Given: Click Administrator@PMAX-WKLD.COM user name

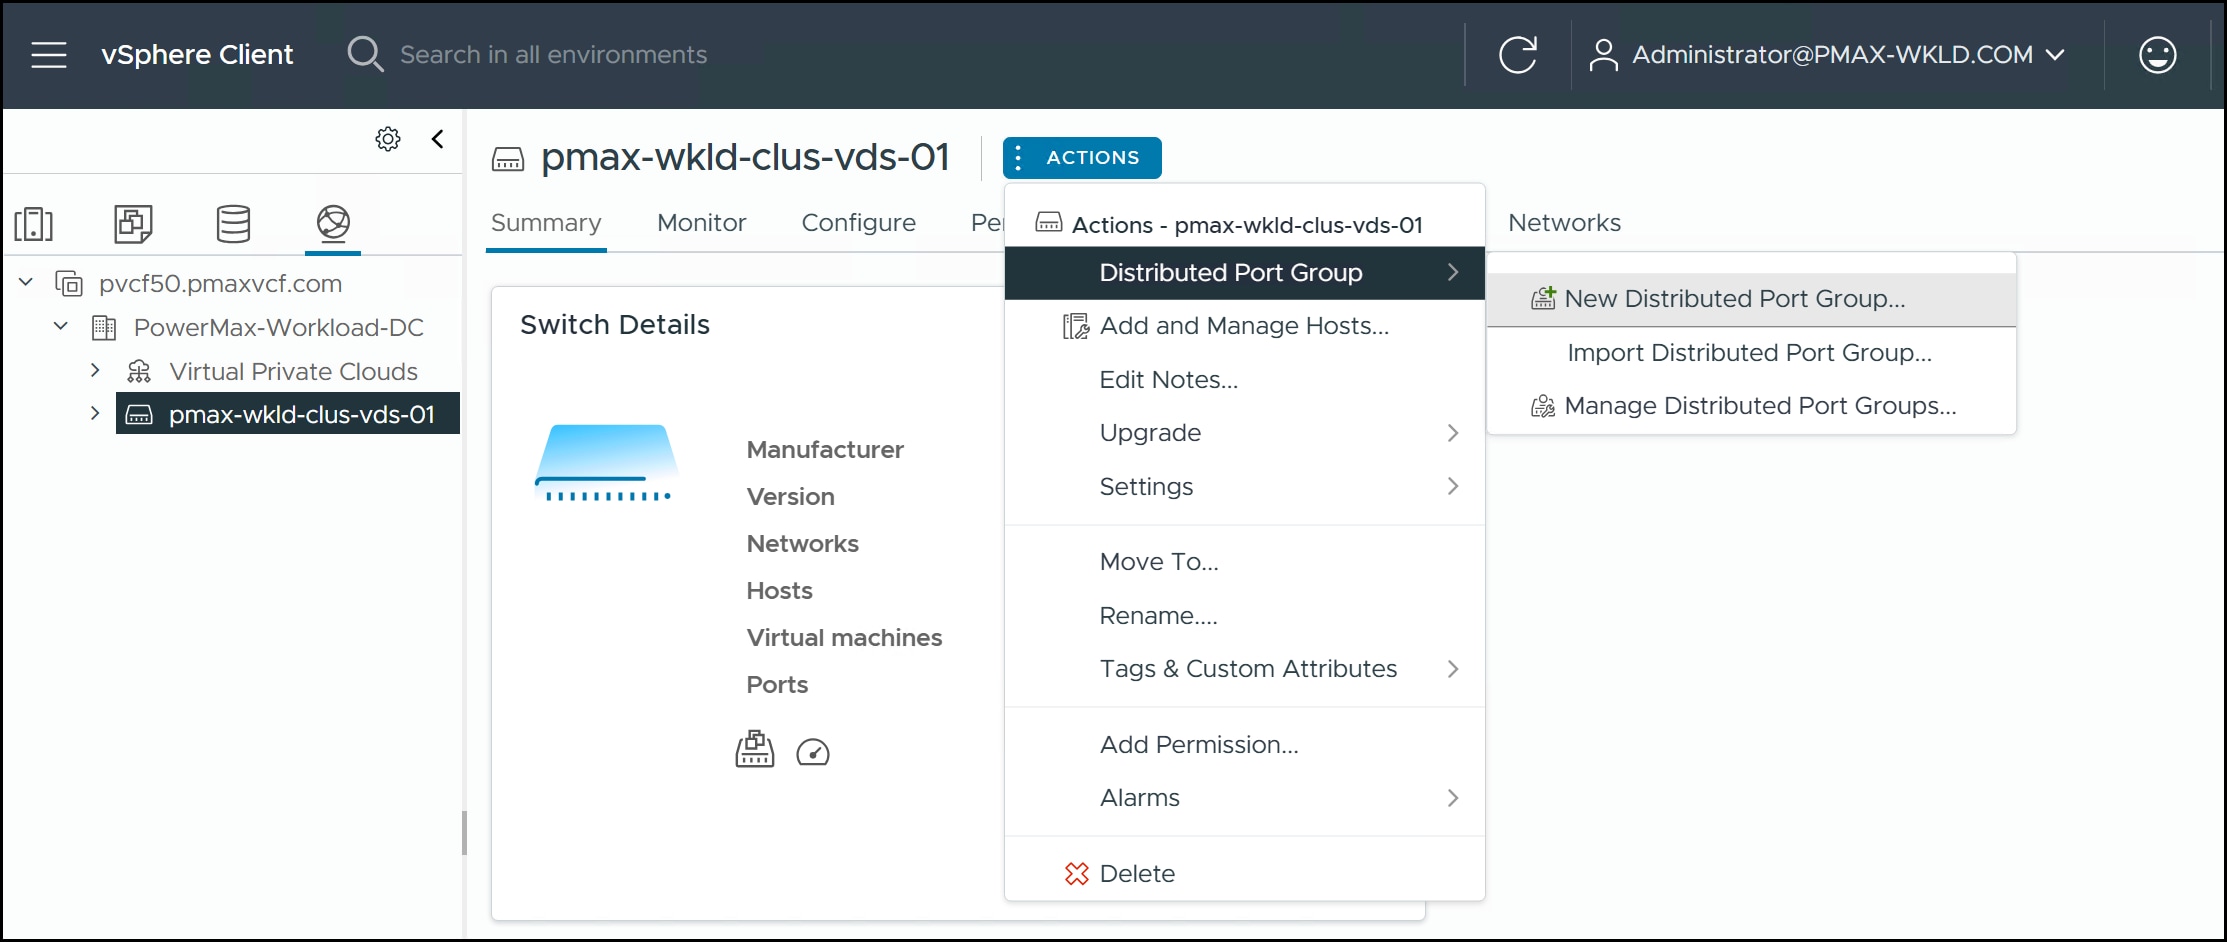Looking at the screenshot, I should click(1832, 54).
